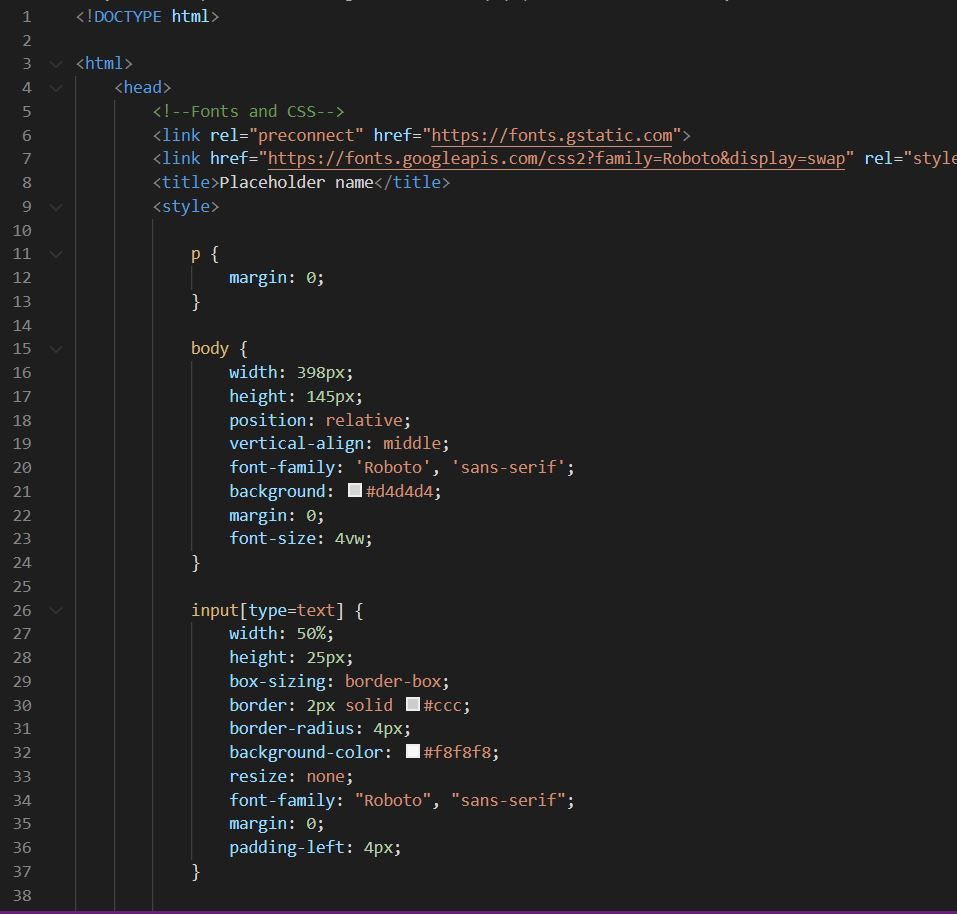Select line number 38 in gutter
Viewport: 957px width, 914px height.
click(x=22, y=896)
